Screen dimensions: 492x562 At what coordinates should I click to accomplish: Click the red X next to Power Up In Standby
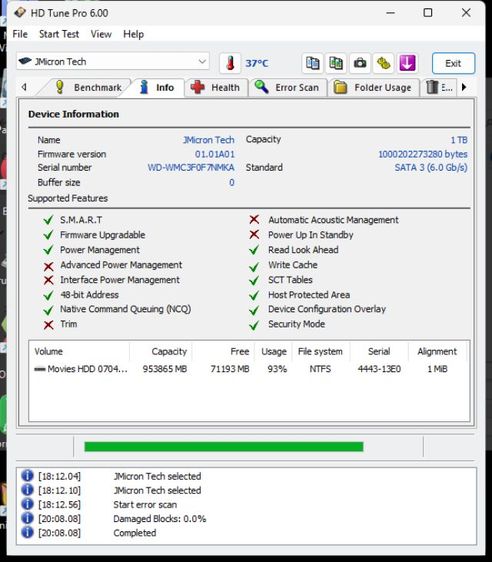(254, 234)
